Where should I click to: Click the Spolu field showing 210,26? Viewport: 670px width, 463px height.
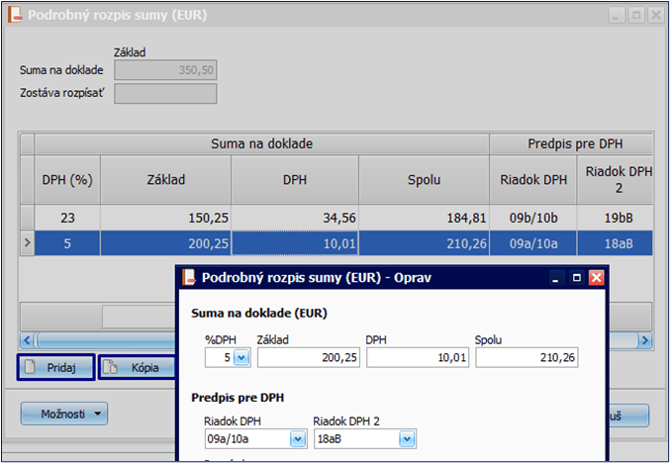[x=526, y=357]
